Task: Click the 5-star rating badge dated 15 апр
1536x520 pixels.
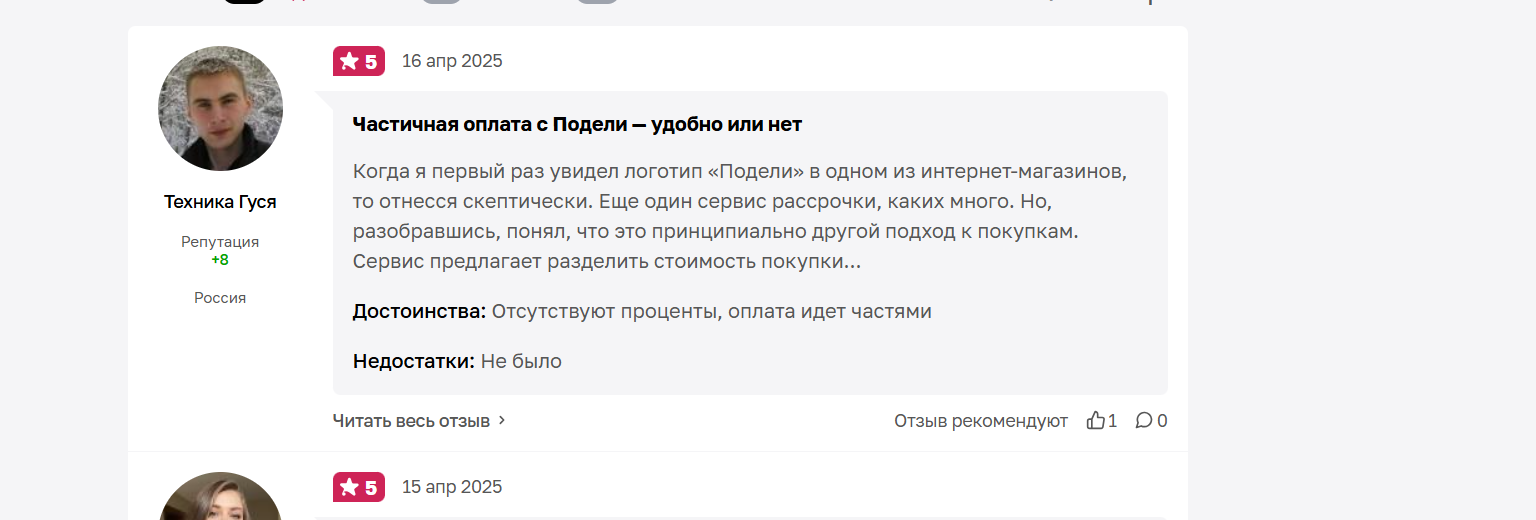Action: pos(359,487)
